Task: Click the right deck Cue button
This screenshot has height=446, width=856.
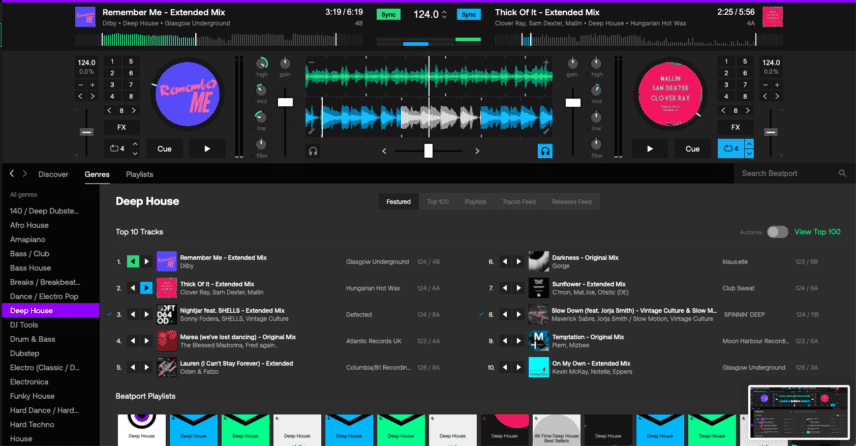Action: click(x=692, y=148)
